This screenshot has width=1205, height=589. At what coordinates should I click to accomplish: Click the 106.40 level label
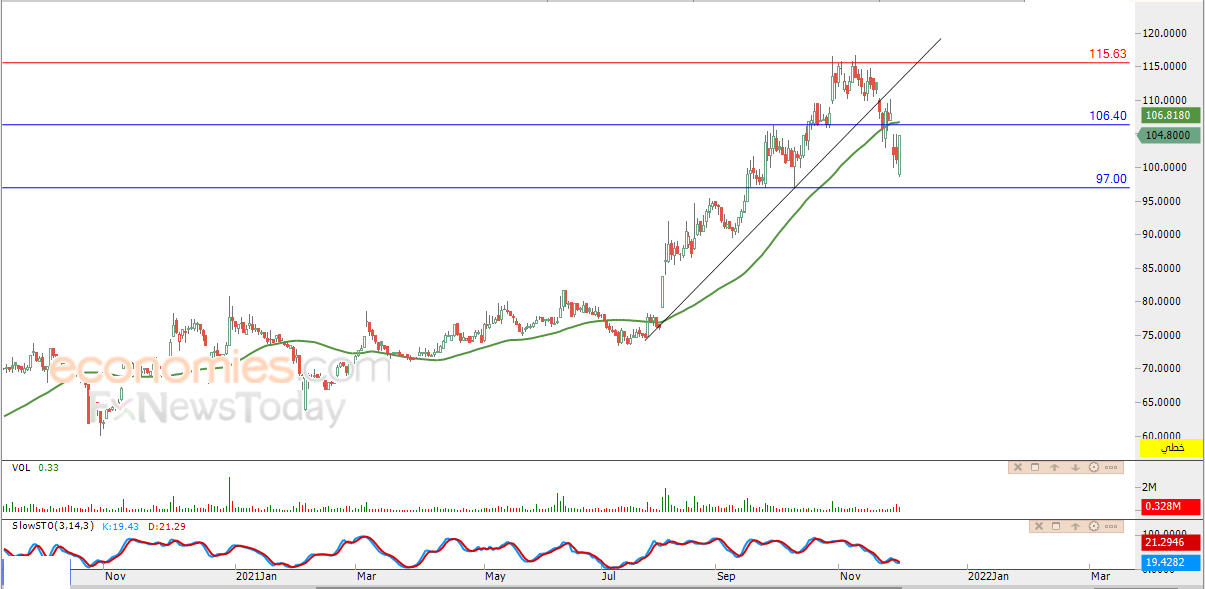click(1108, 116)
